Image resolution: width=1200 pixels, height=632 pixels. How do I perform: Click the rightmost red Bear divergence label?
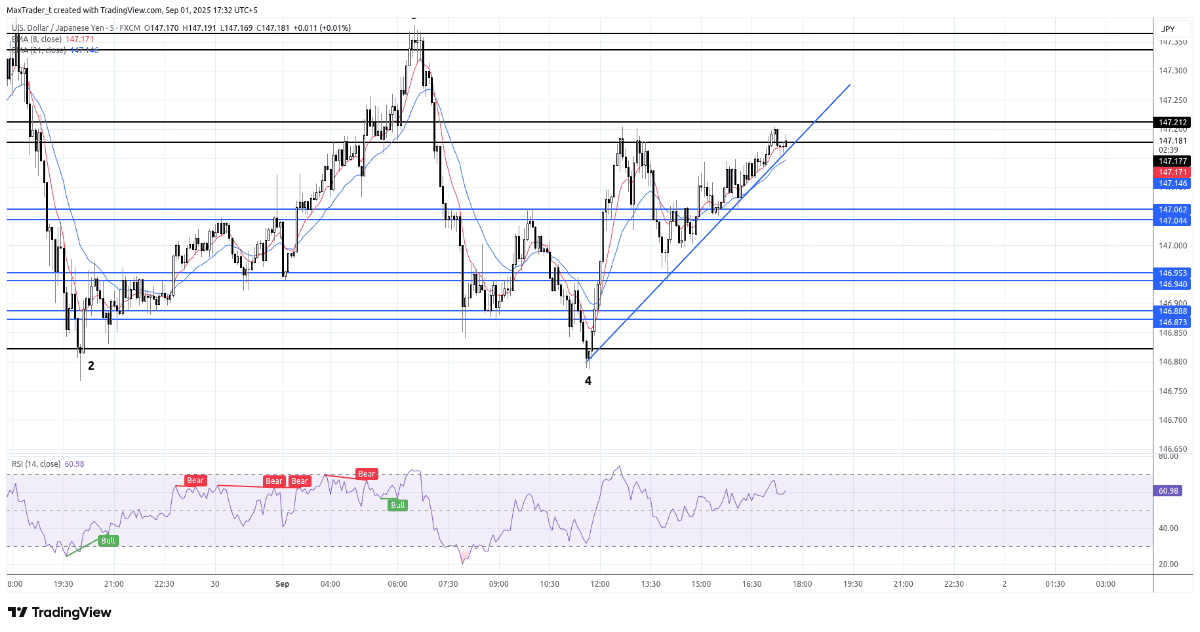(x=367, y=474)
